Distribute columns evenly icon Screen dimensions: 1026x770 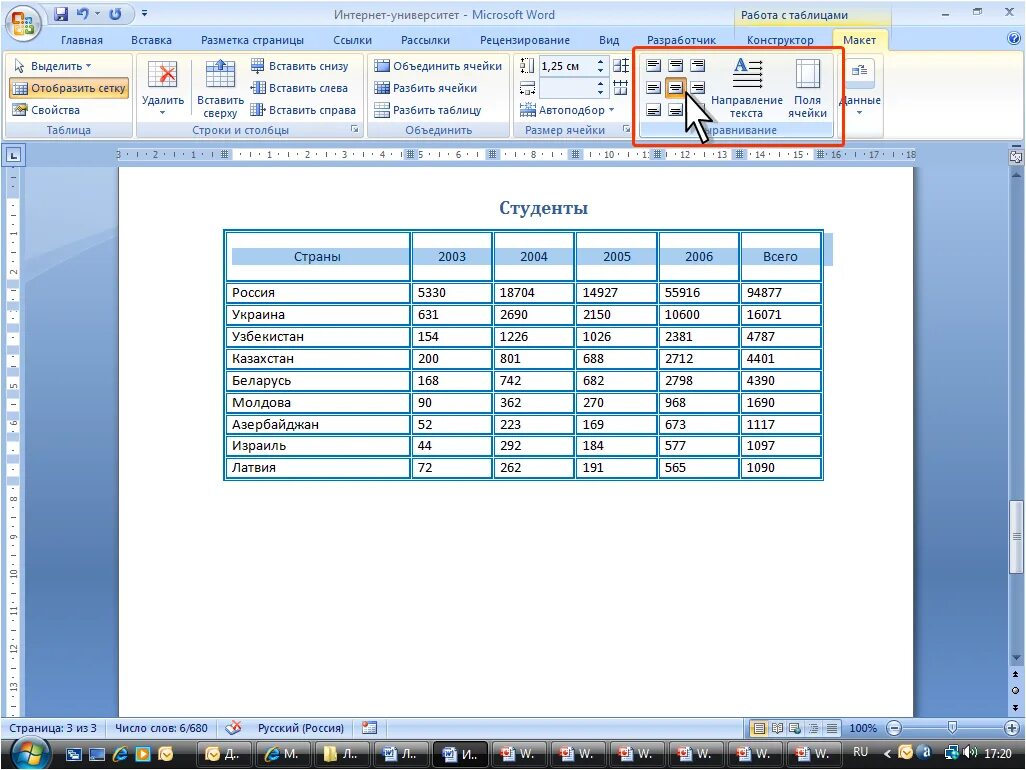click(621, 88)
